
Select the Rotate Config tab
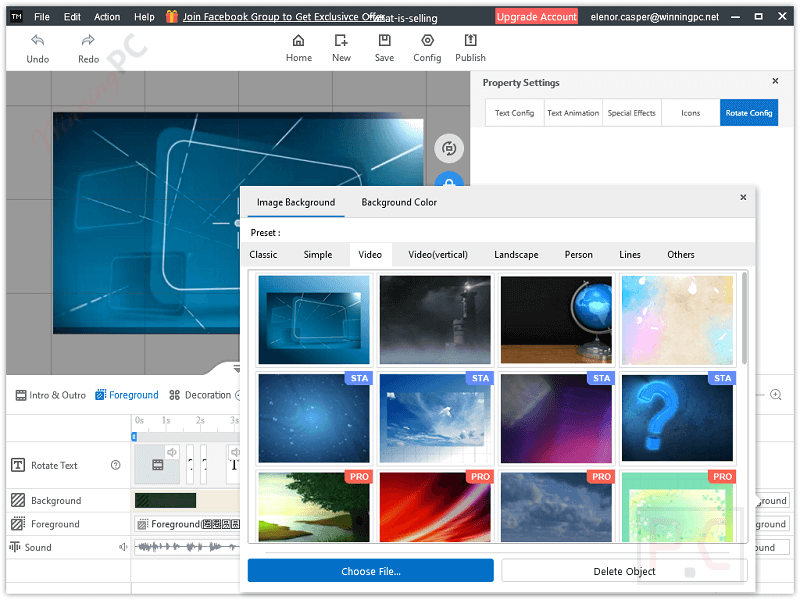tap(748, 113)
